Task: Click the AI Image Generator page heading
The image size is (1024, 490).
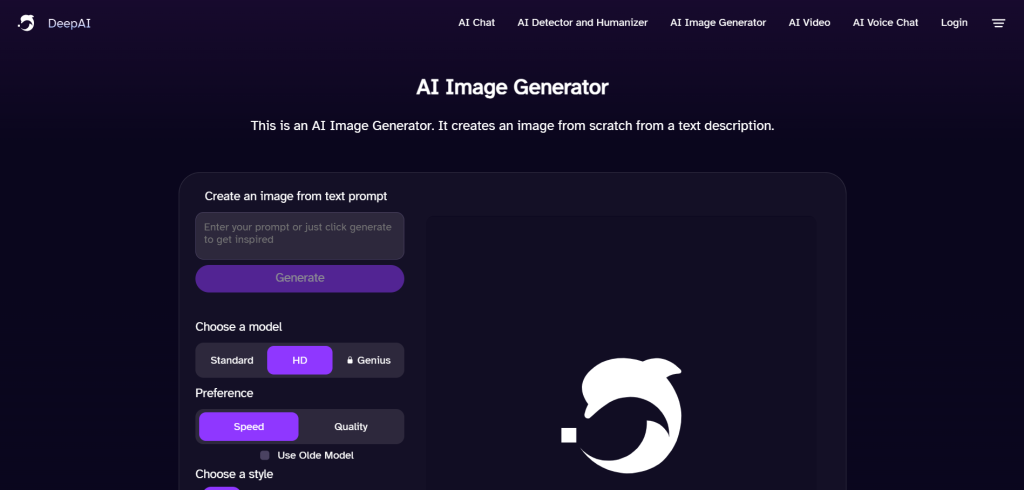Action: (512, 87)
